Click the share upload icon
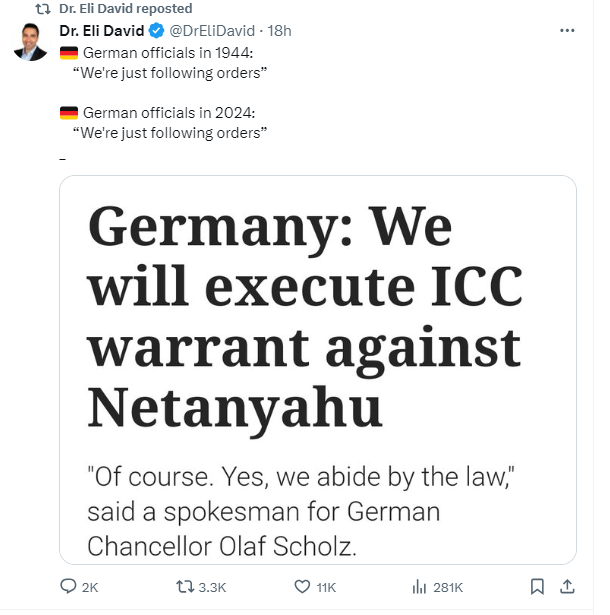This screenshot has width=610, height=615. coord(567,587)
